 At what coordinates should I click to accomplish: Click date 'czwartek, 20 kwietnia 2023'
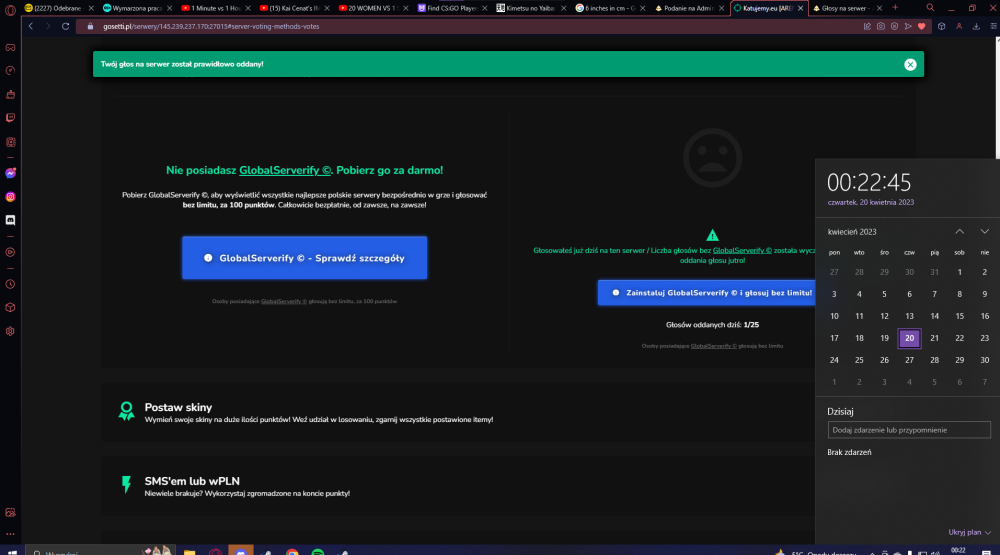click(871, 202)
